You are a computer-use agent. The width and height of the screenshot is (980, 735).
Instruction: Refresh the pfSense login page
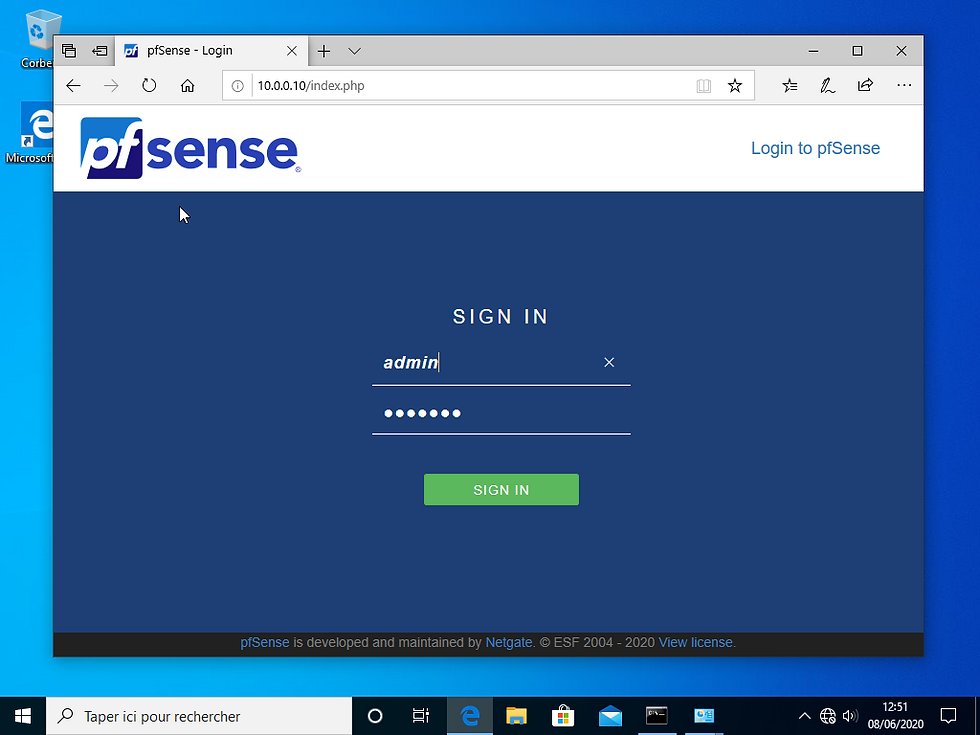149,86
